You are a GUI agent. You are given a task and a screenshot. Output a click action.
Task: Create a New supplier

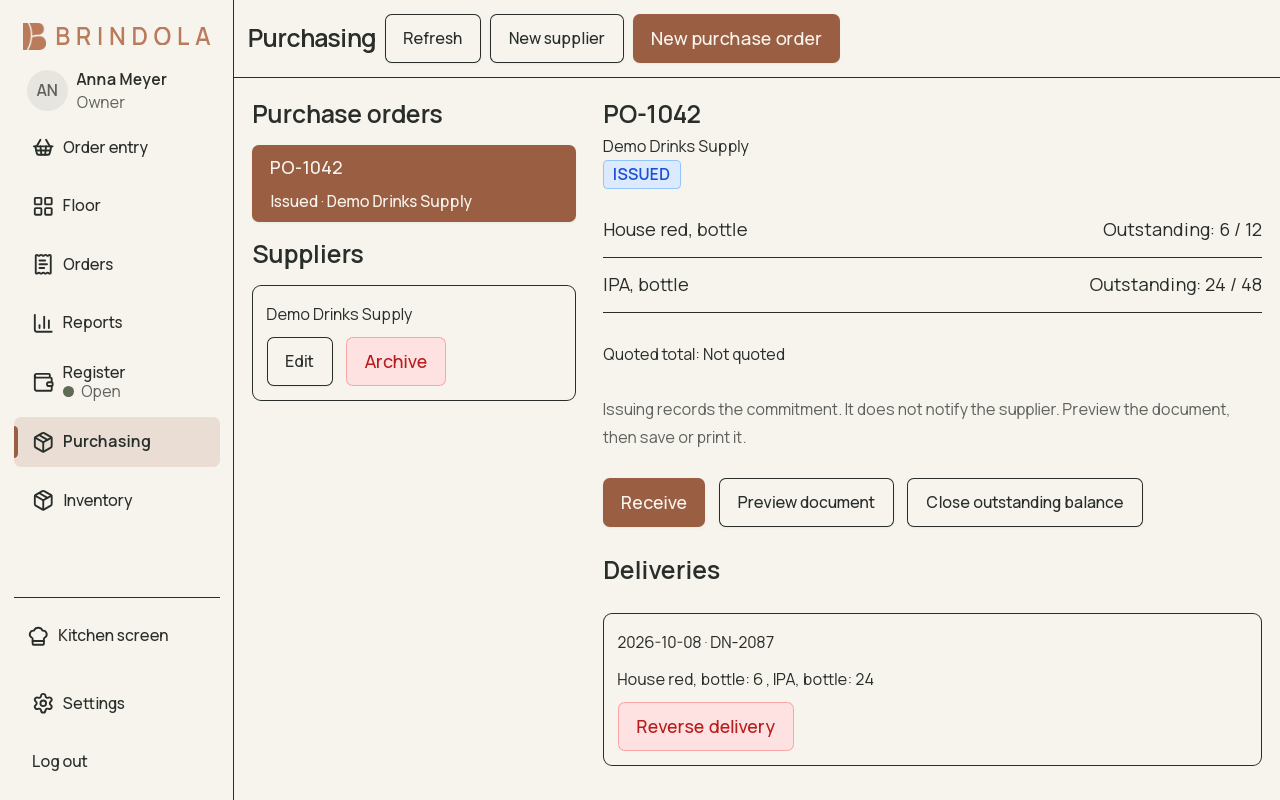pos(557,39)
